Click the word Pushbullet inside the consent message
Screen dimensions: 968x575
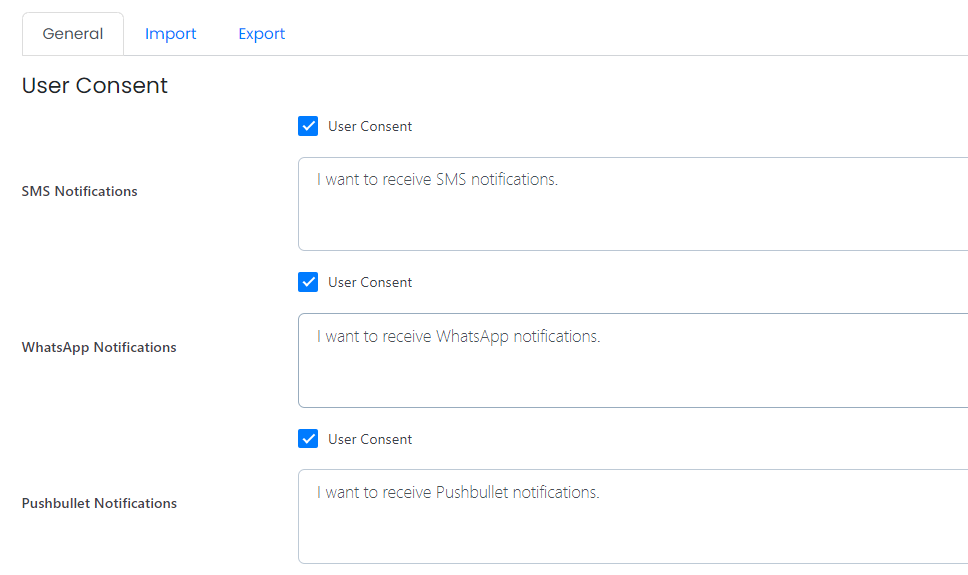tap(472, 492)
